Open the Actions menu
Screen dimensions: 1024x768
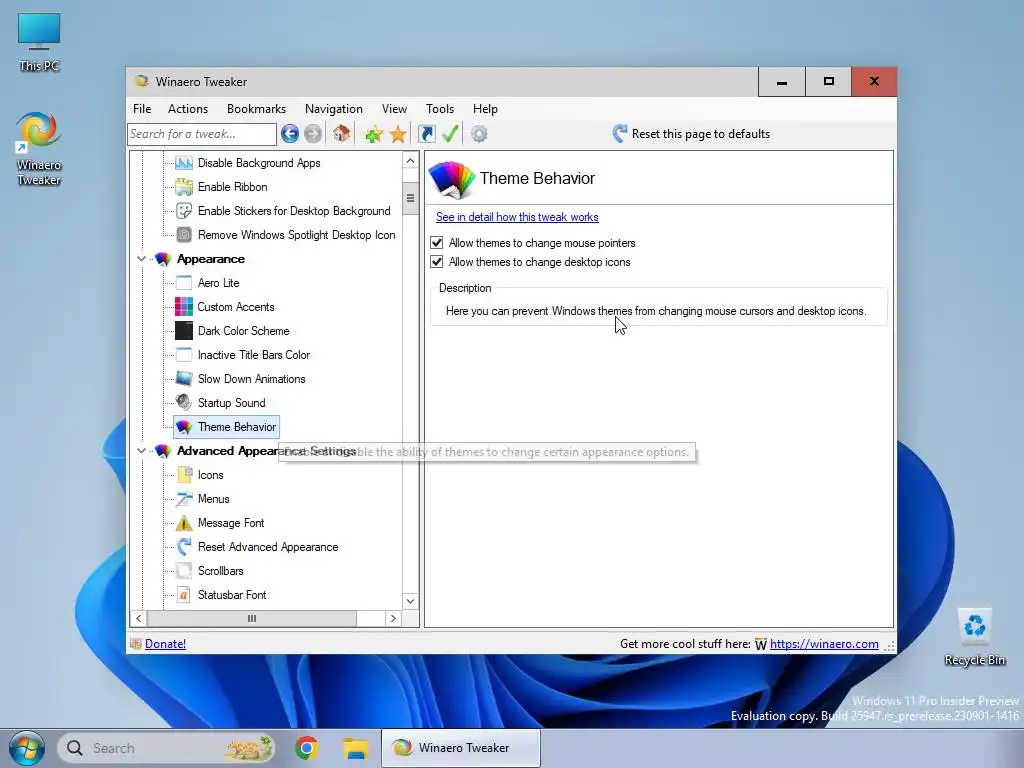[x=188, y=109]
